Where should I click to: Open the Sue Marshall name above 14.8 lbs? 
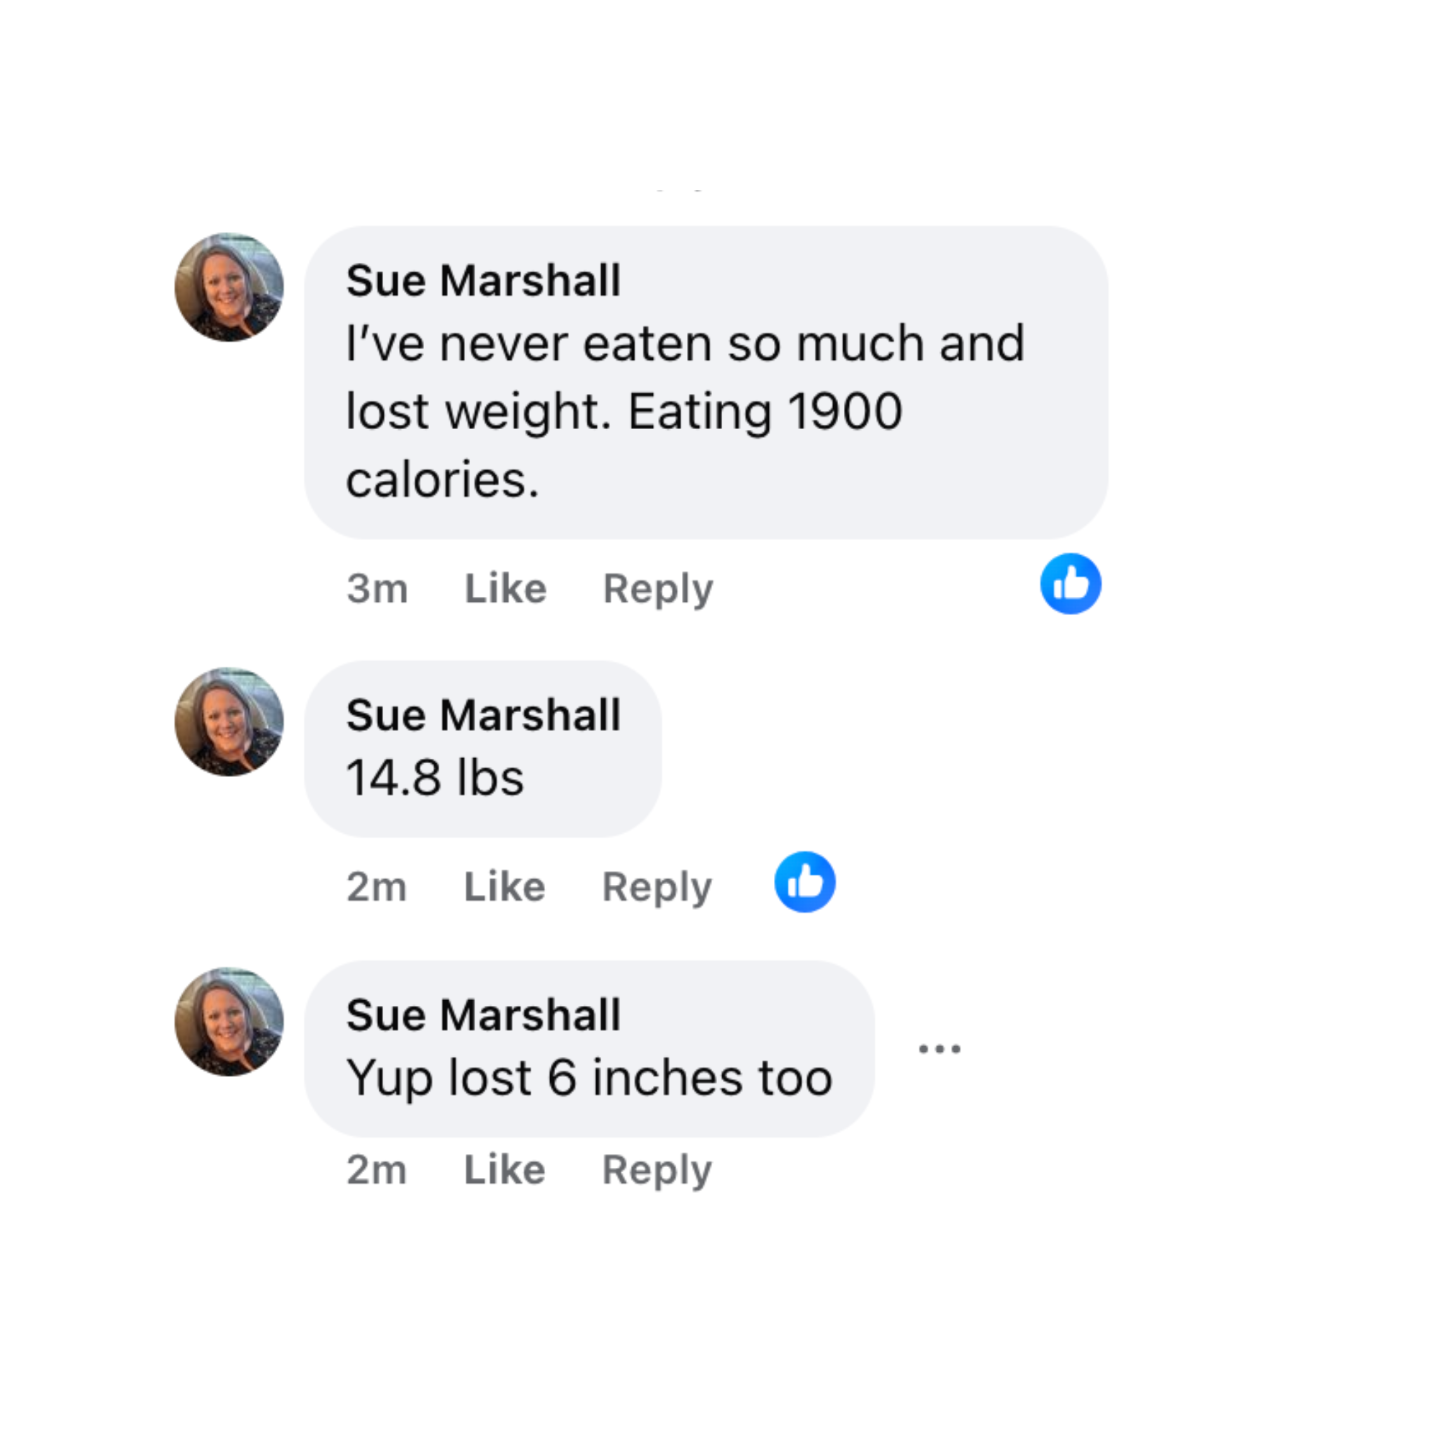tap(483, 715)
